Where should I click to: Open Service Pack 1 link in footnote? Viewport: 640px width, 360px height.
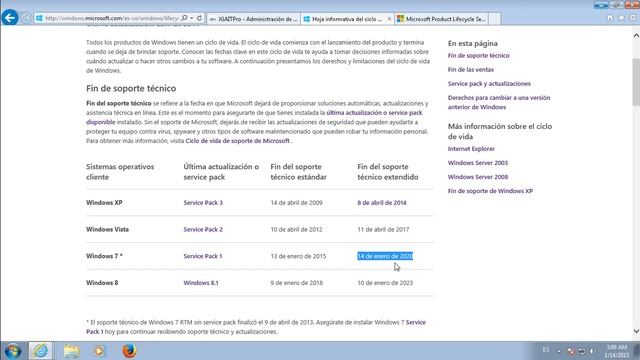coord(416,322)
